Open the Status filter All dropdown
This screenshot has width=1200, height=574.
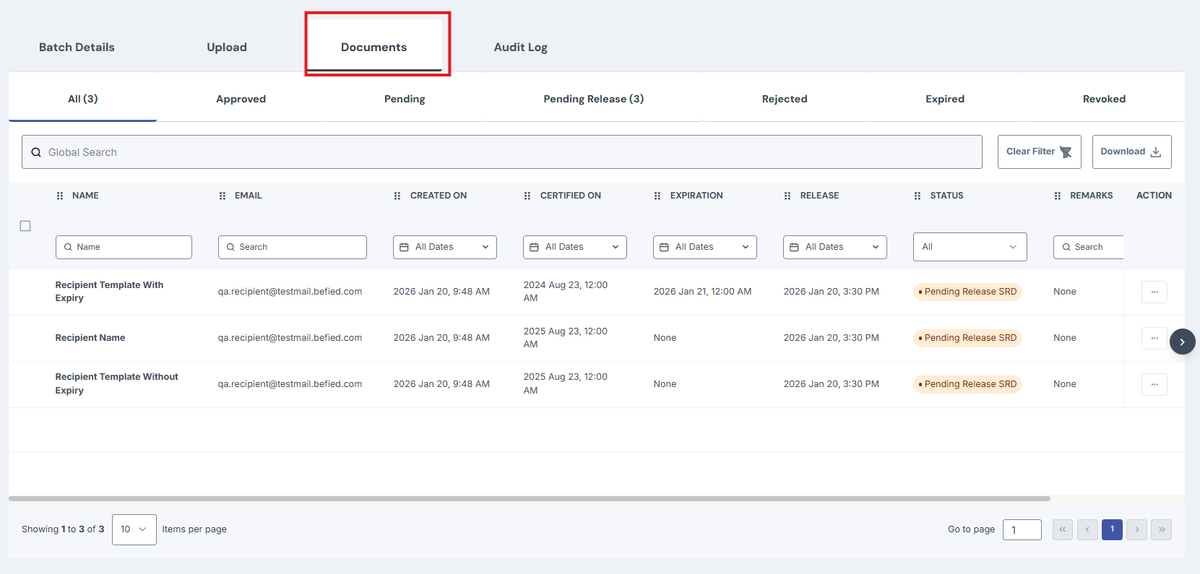[x=970, y=247]
